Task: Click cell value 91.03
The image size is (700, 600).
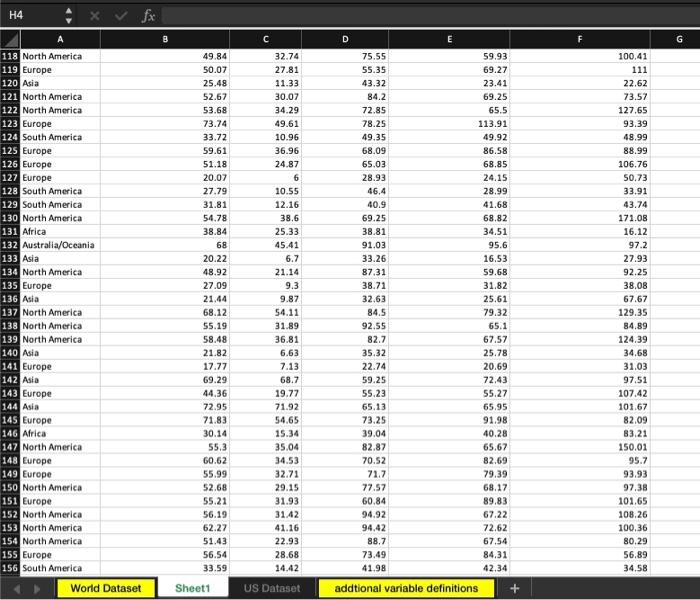Action: click(345, 245)
